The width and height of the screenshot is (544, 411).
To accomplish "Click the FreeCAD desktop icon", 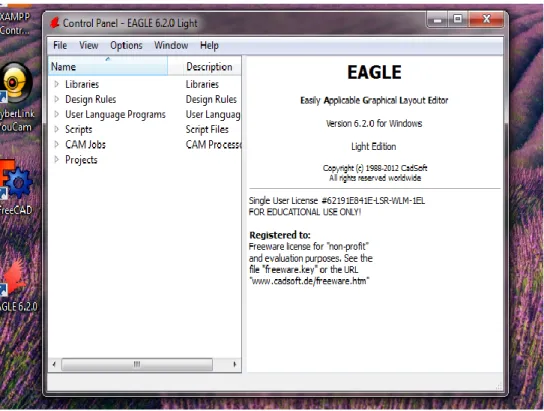I will (x=16, y=180).
